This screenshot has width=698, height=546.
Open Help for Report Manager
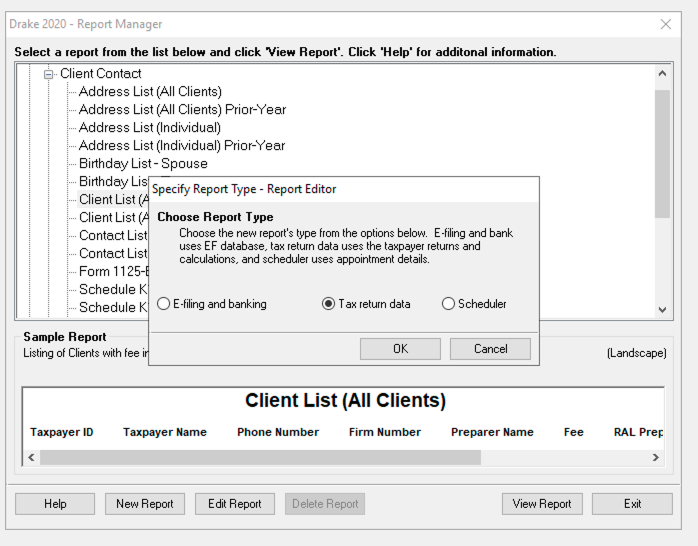[x=55, y=504]
